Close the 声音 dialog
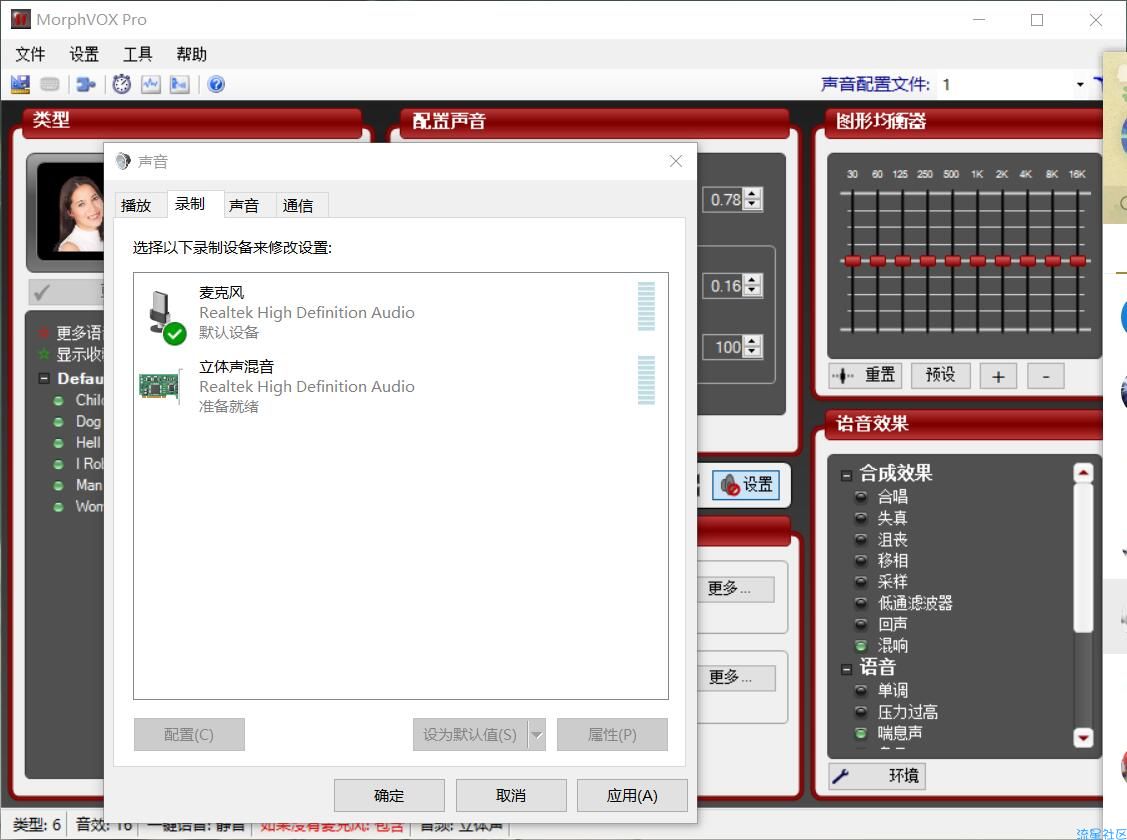1127x840 pixels. coord(676,161)
